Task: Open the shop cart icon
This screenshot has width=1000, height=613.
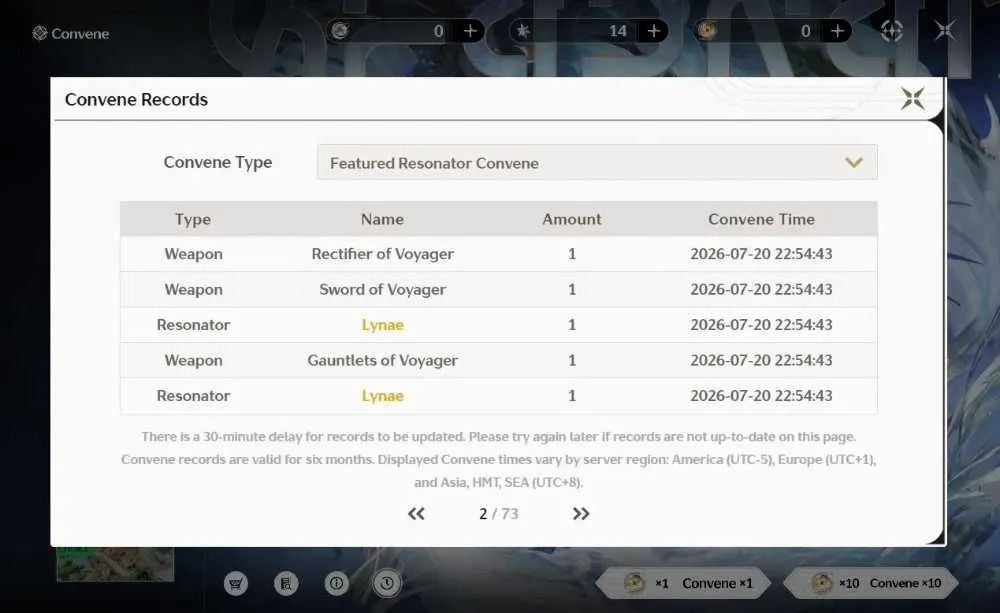Action: click(236, 583)
